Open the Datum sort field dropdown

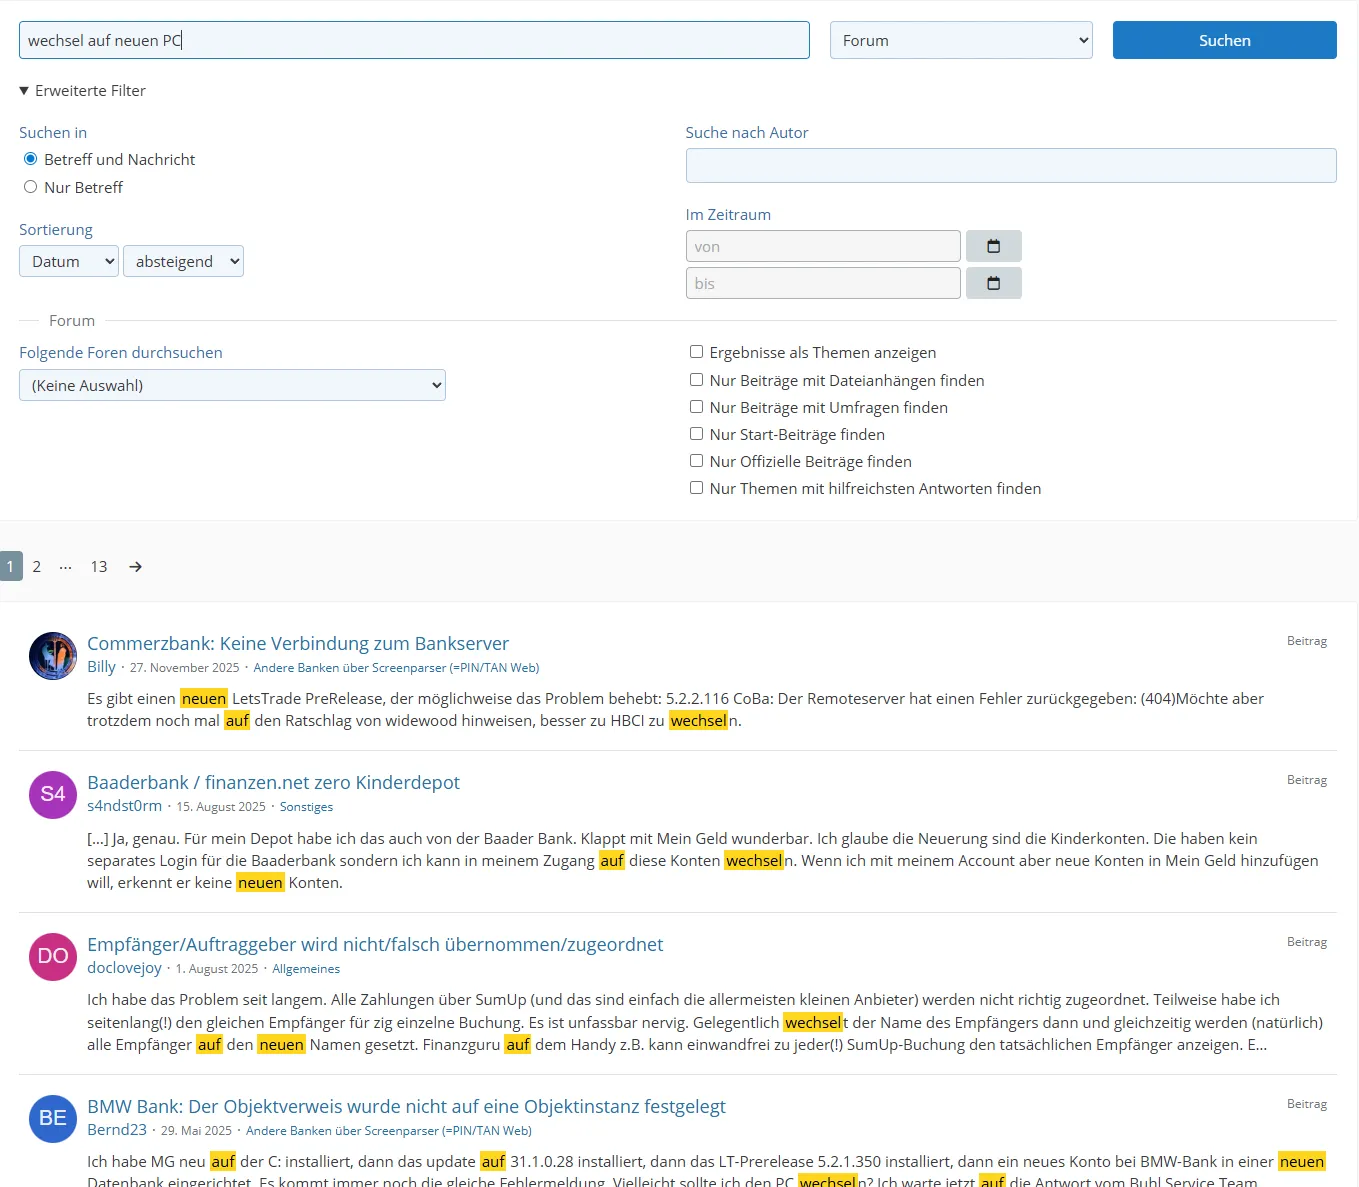68,262
